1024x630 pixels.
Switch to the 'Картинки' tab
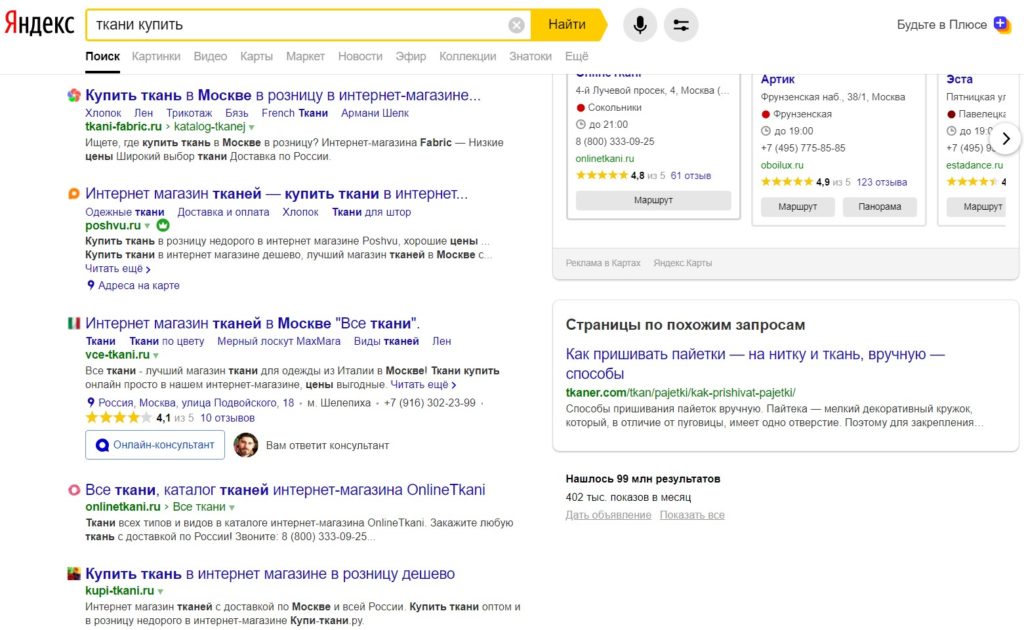pyautogui.click(x=156, y=56)
